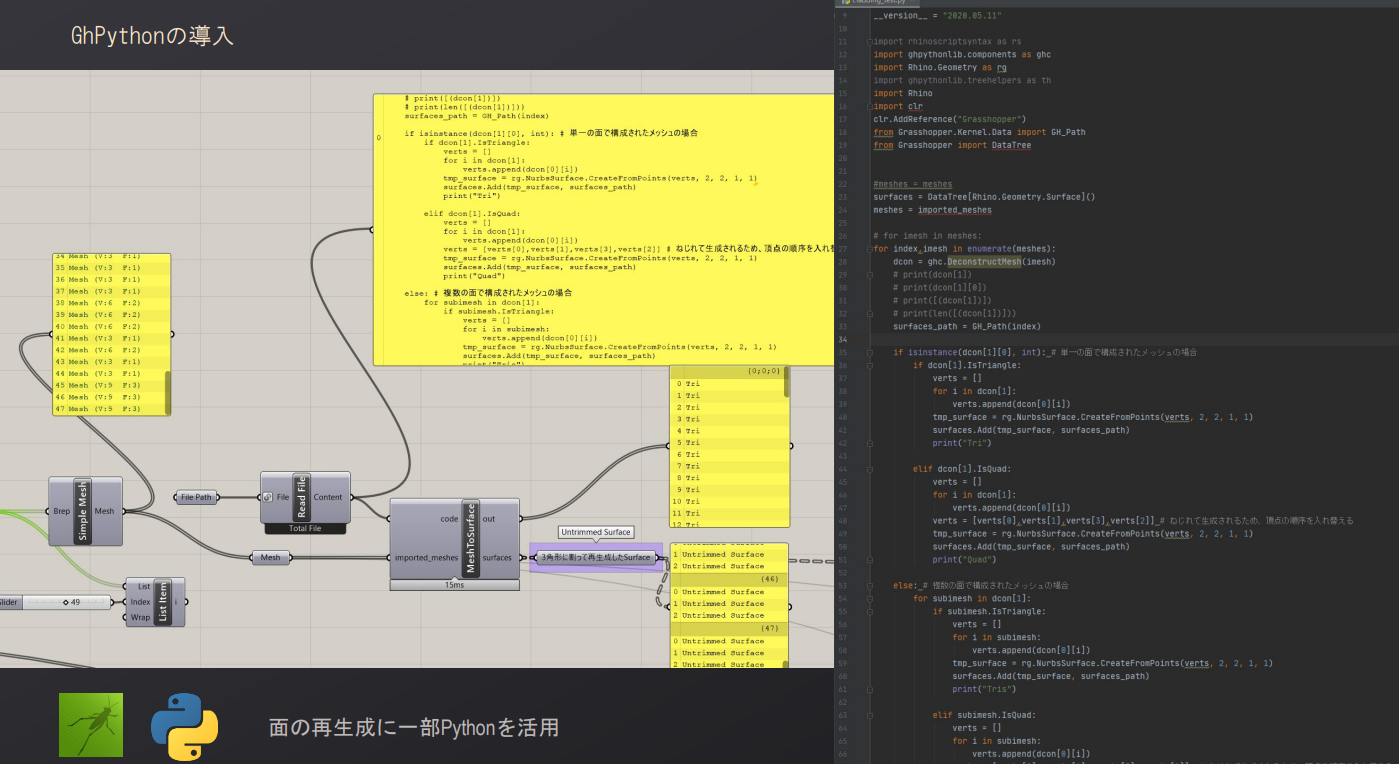Click the Brep input of Simple Mesh
This screenshot has width=1399, height=764.
tap(62, 511)
